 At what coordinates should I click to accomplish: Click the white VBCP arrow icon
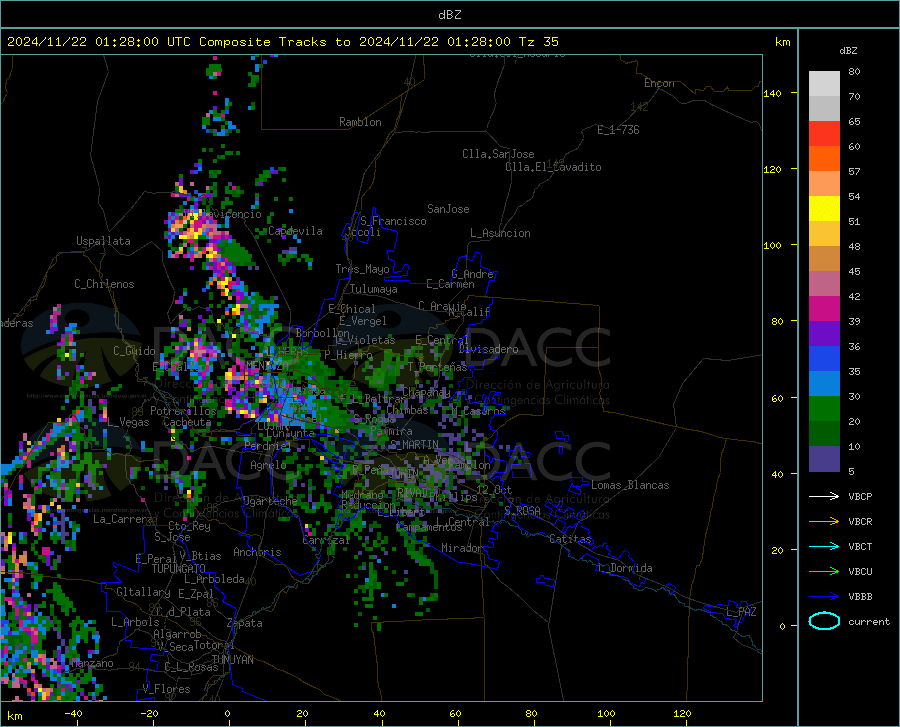(824, 496)
